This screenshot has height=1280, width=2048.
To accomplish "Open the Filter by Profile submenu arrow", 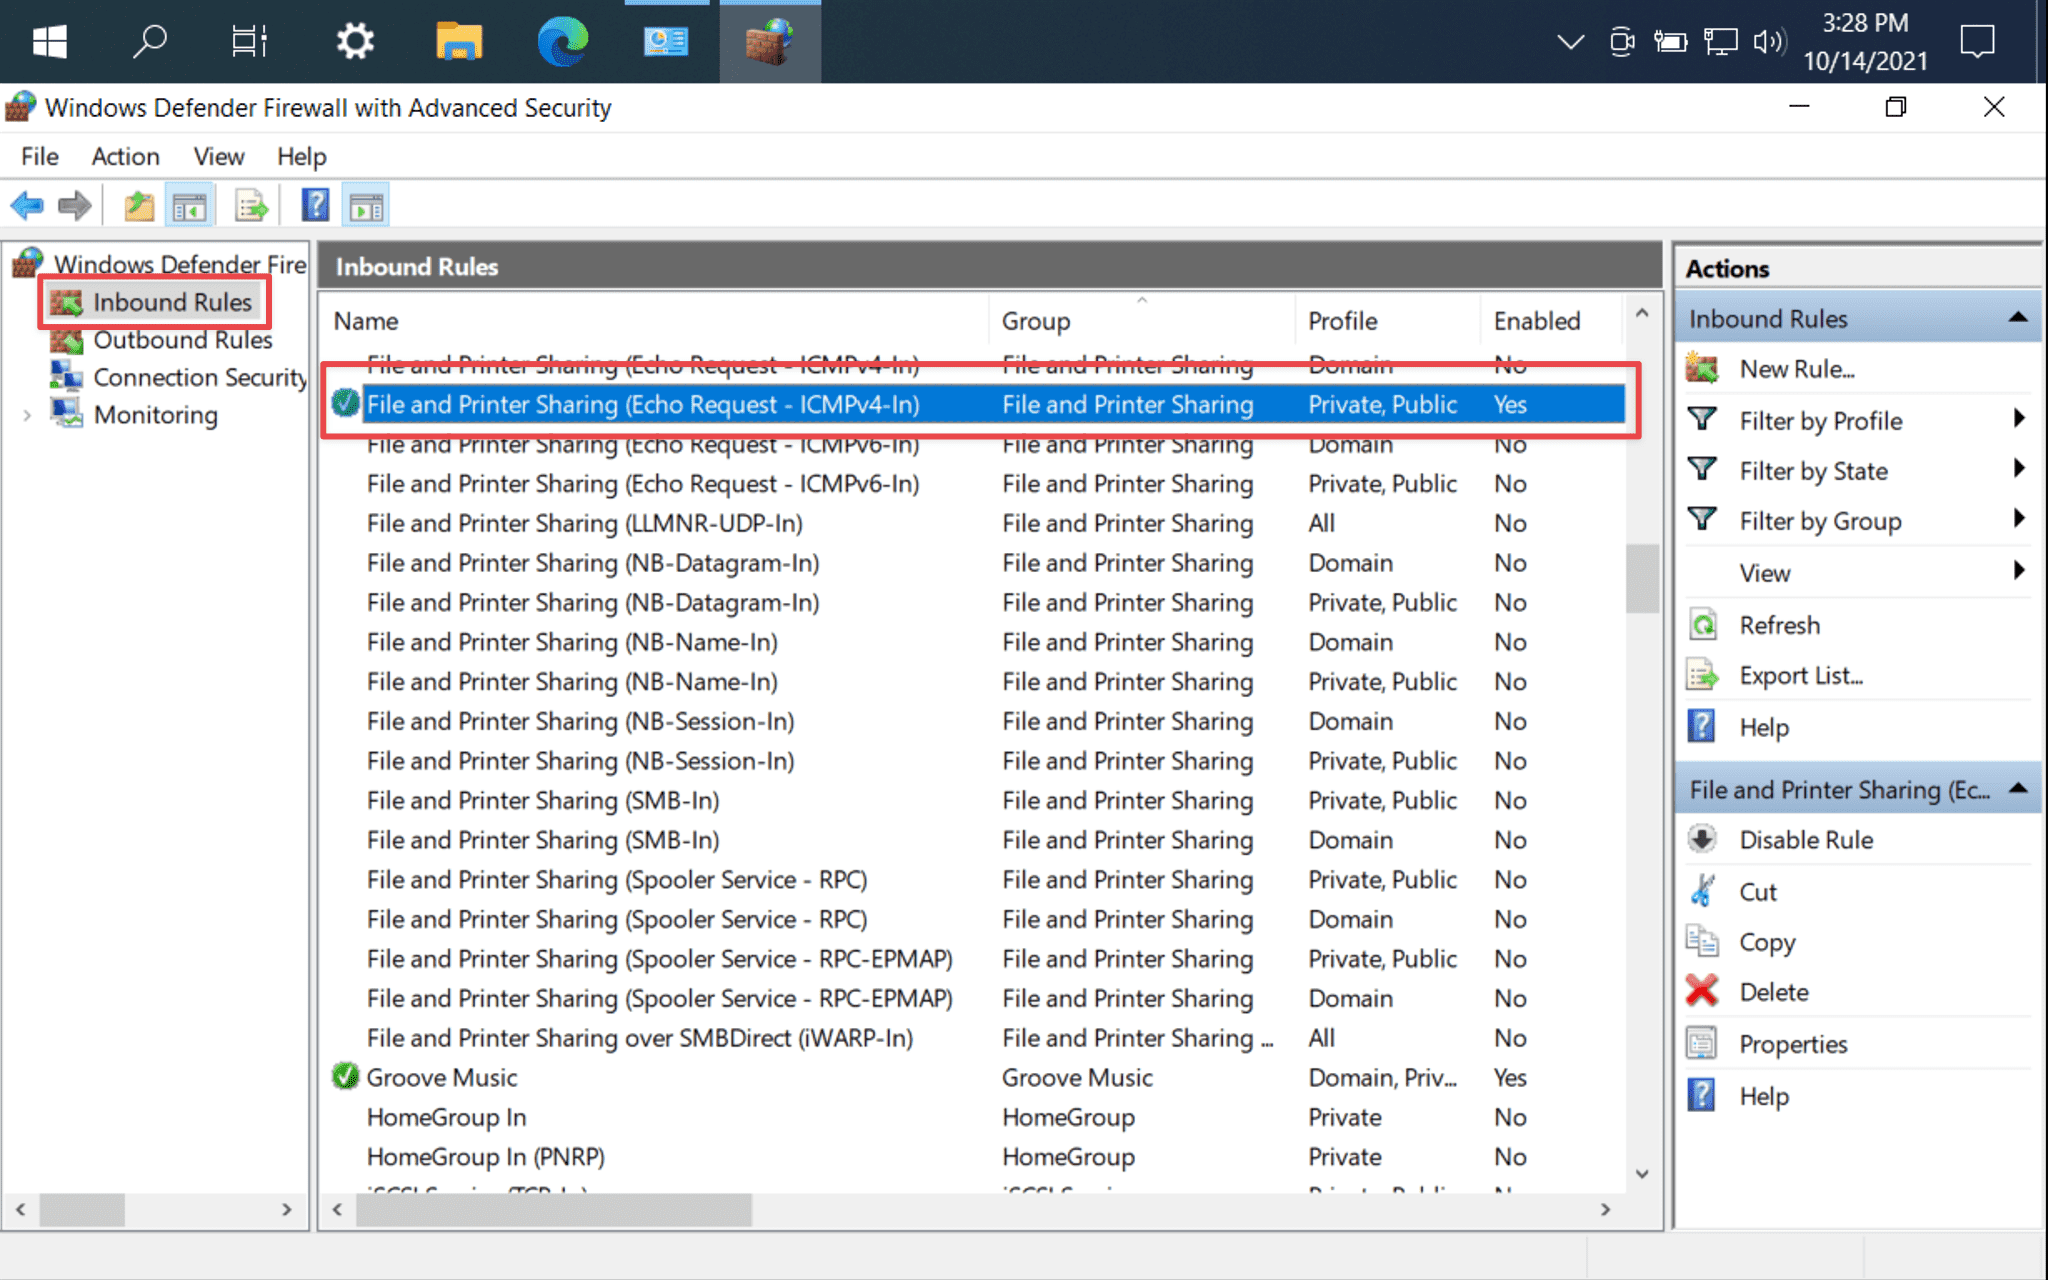I will (2019, 419).
